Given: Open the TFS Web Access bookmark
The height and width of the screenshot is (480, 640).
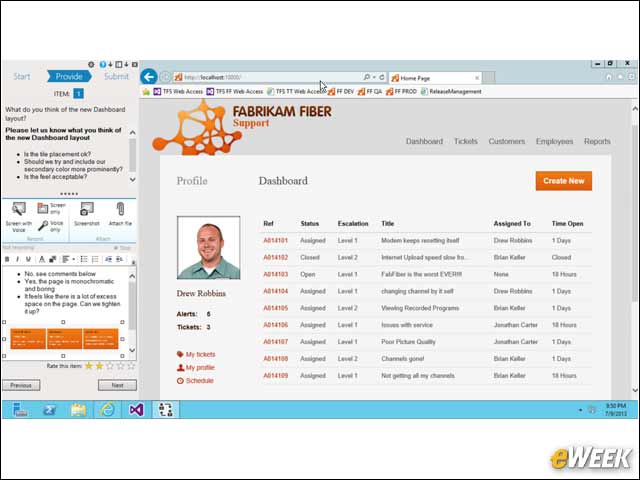Looking at the screenshot, I should click(x=178, y=92).
